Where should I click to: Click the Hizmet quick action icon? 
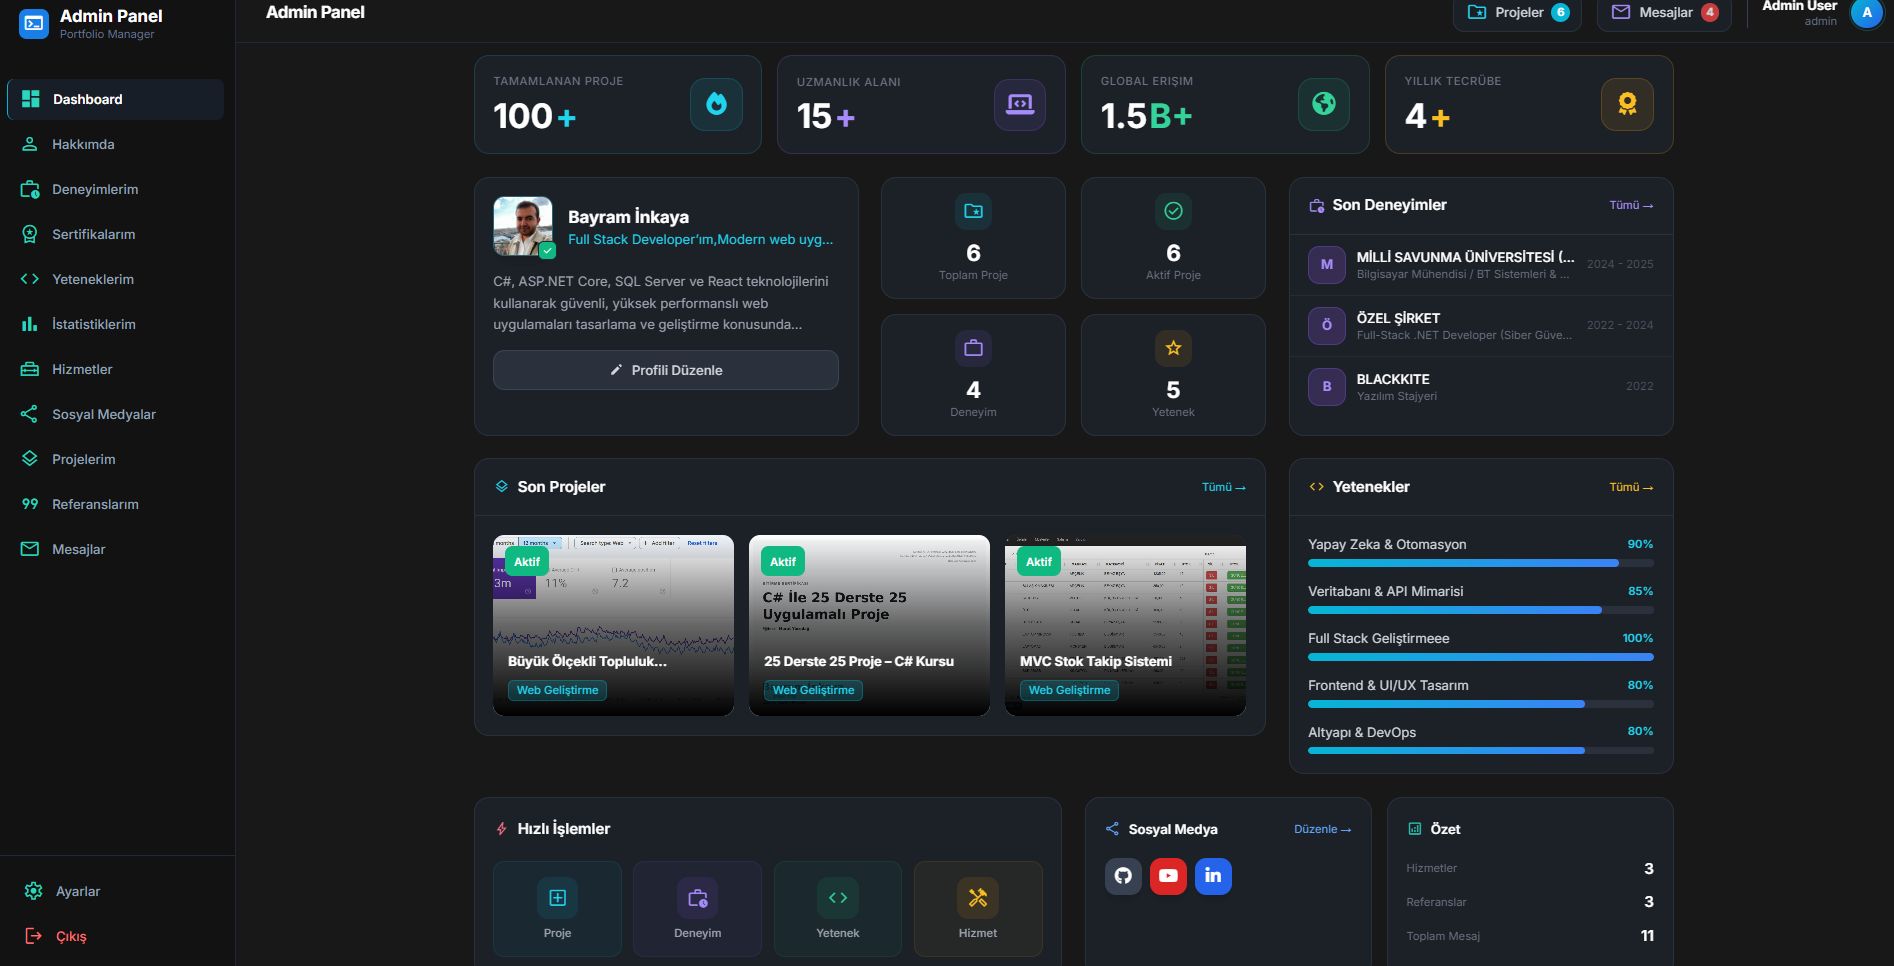tap(977, 898)
